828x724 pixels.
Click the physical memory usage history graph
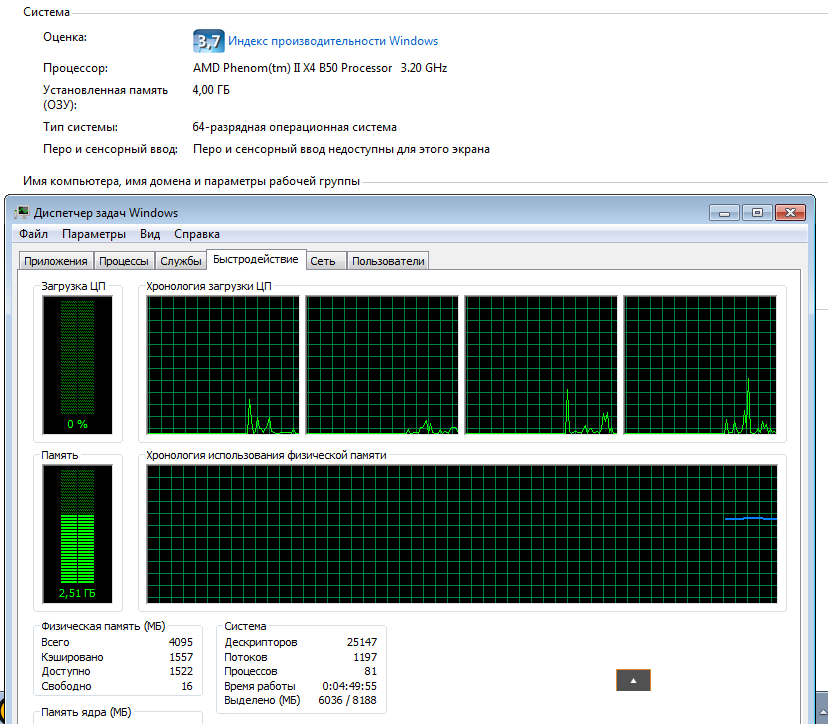coord(462,534)
